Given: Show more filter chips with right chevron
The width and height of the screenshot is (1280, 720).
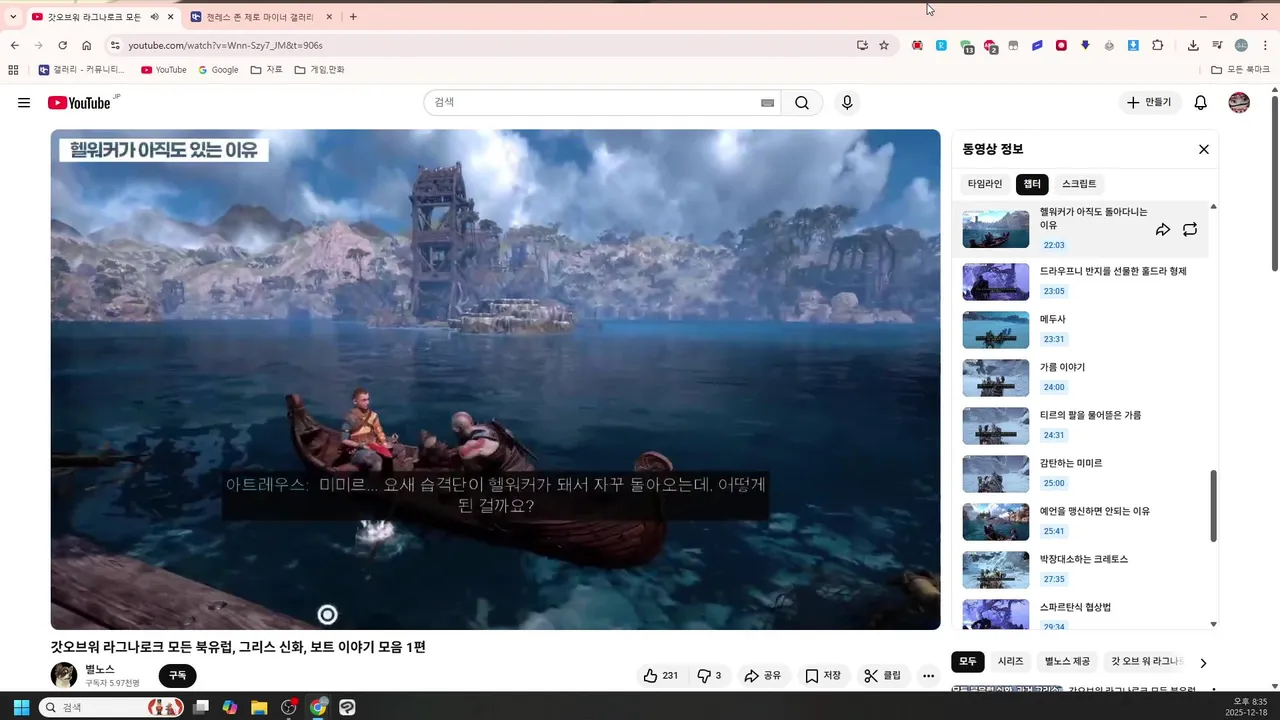Looking at the screenshot, I should pyautogui.click(x=1203, y=662).
